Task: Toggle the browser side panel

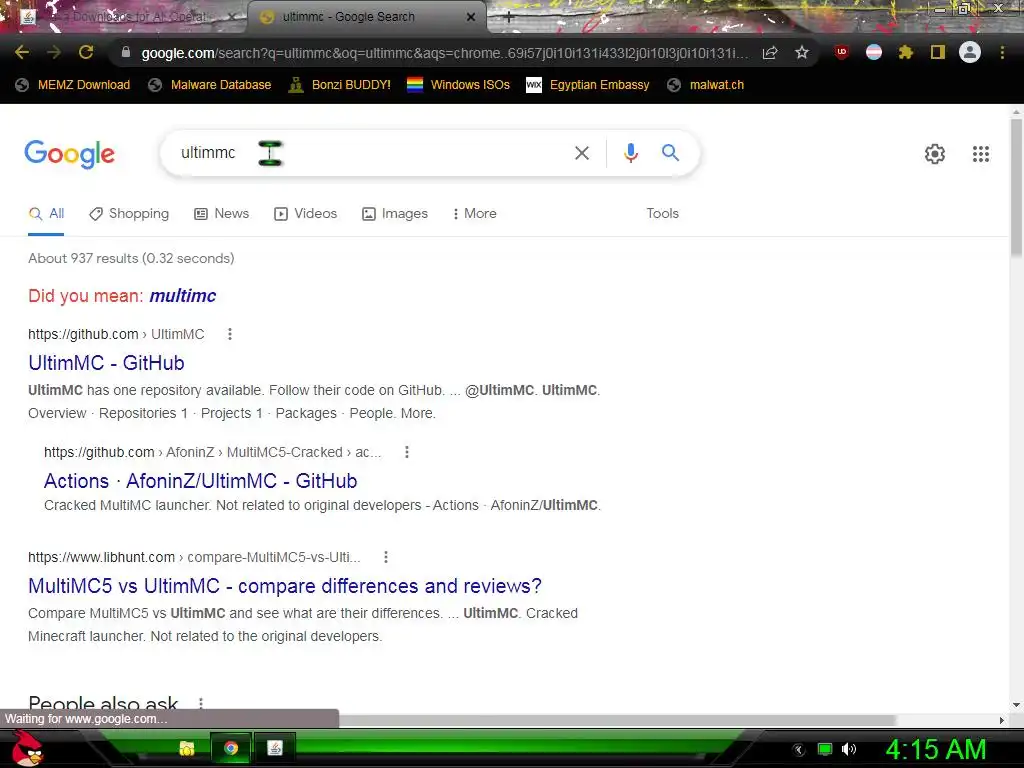Action: pos(938,52)
